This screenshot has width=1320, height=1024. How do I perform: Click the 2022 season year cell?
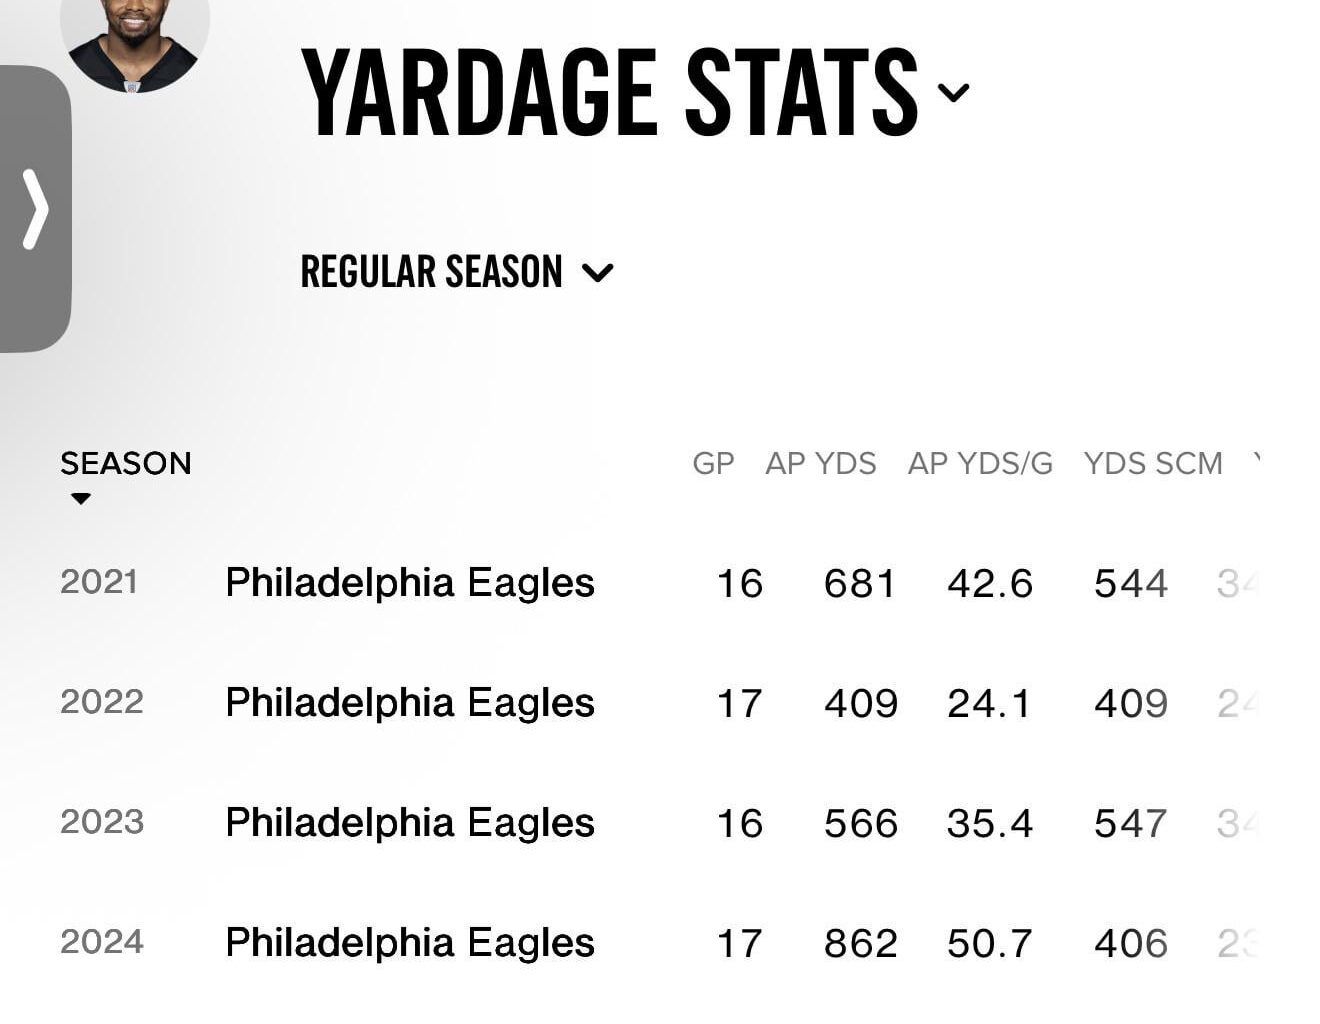(102, 702)
